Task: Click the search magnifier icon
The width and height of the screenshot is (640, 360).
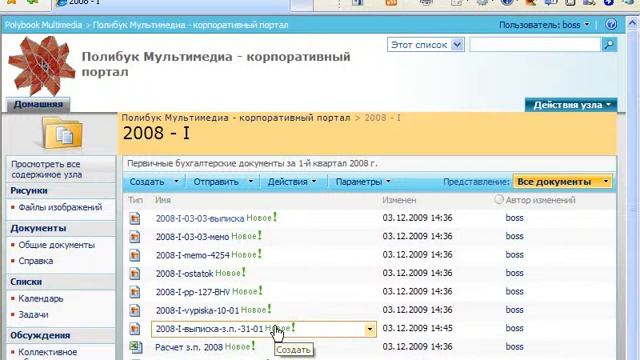Action: [609, 44]
